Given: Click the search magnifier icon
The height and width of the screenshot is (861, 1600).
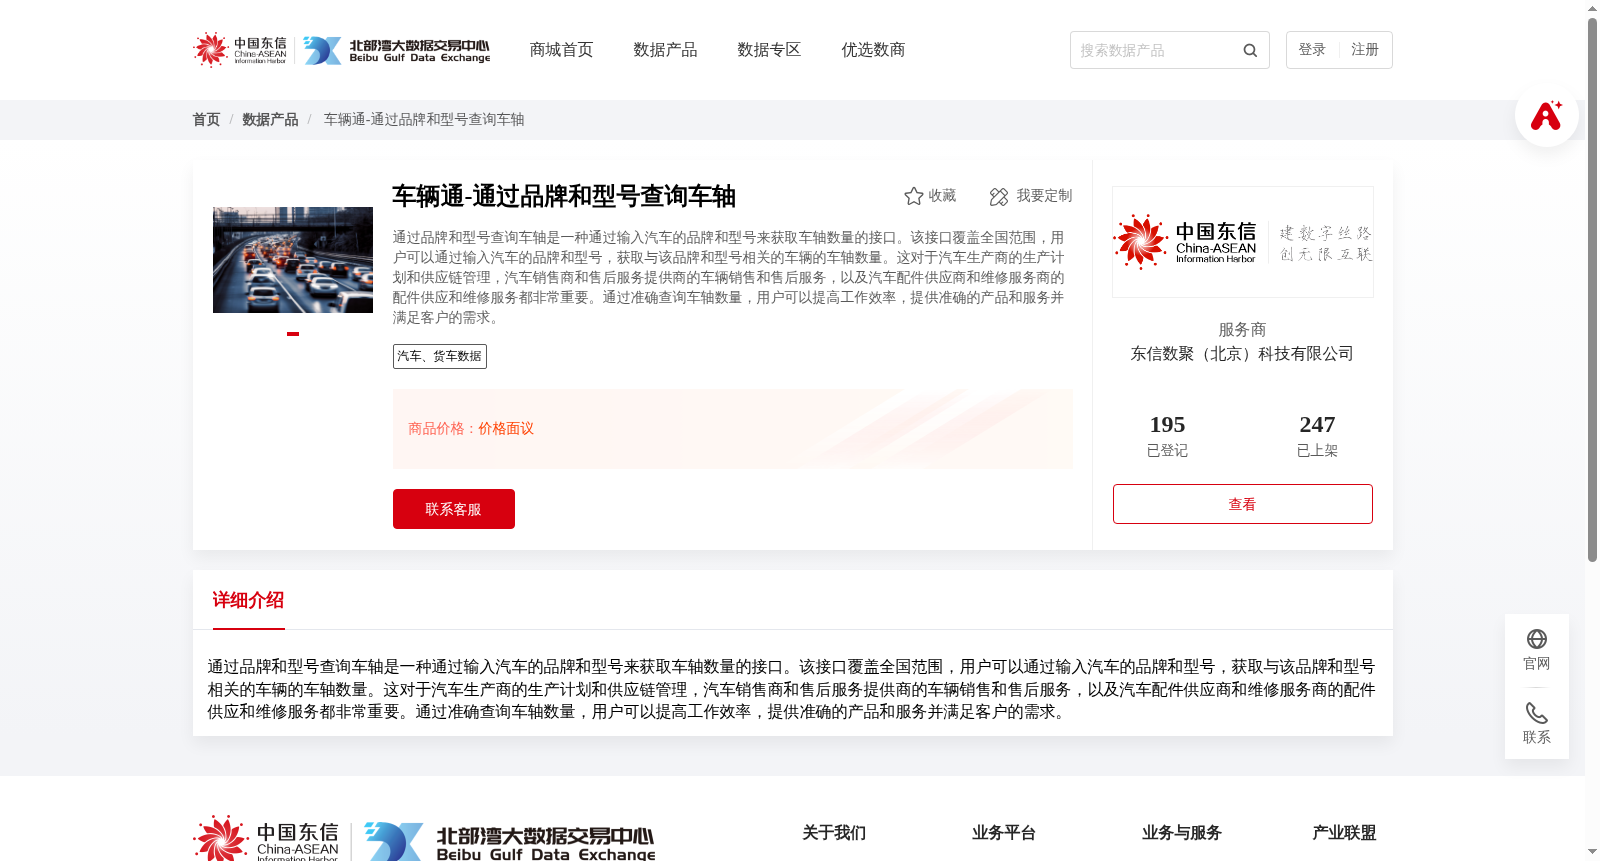Looking at the screenshot, I should (x=1250, y=50).
